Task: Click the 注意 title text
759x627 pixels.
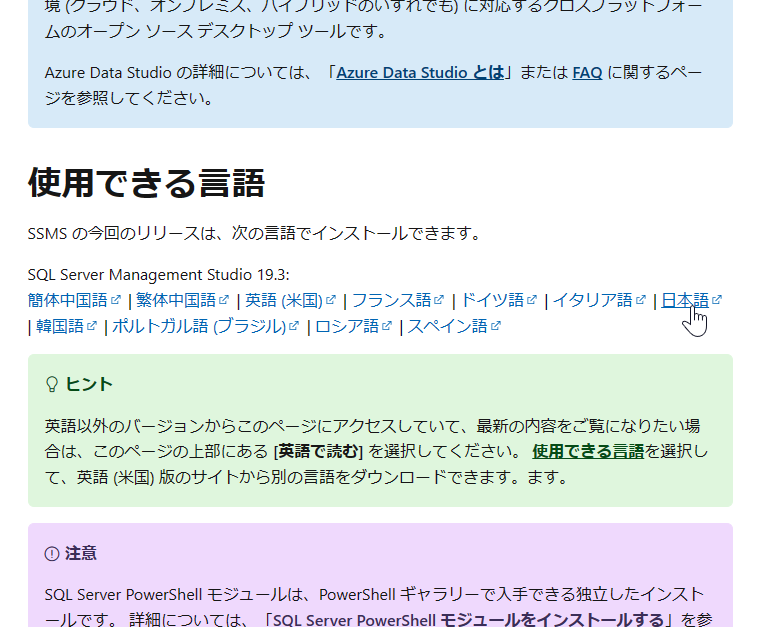Action: [x=81, y=553]
